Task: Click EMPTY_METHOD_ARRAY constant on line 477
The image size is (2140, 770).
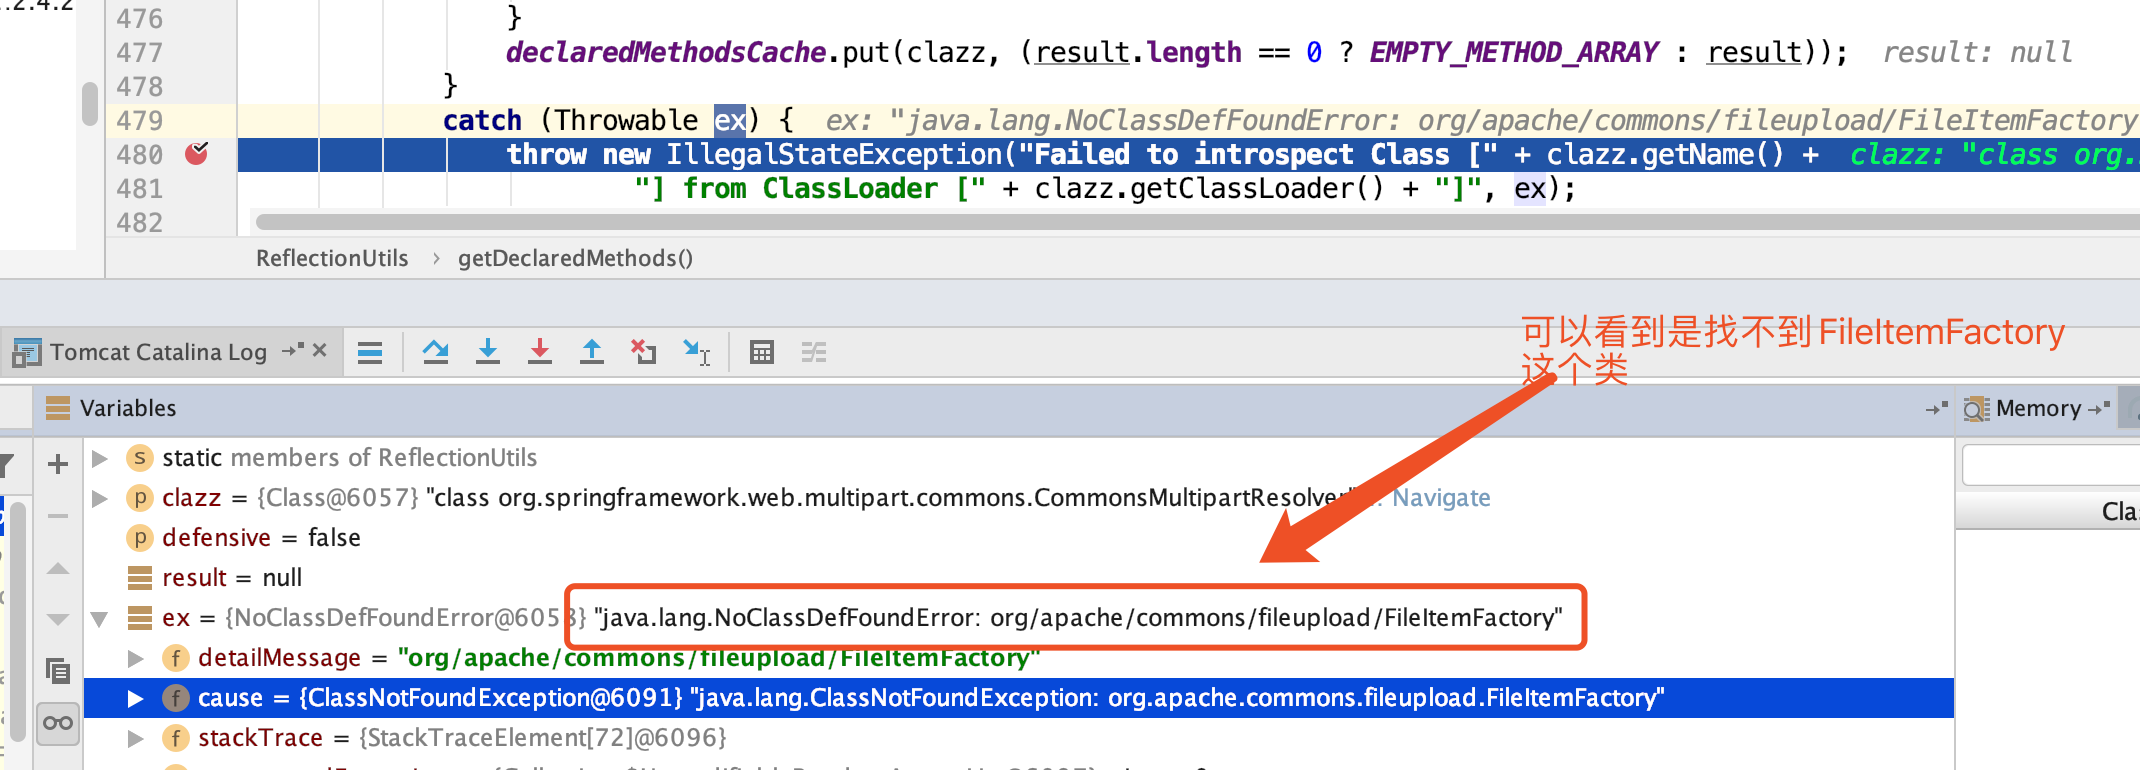Action: coord(1514,53)
